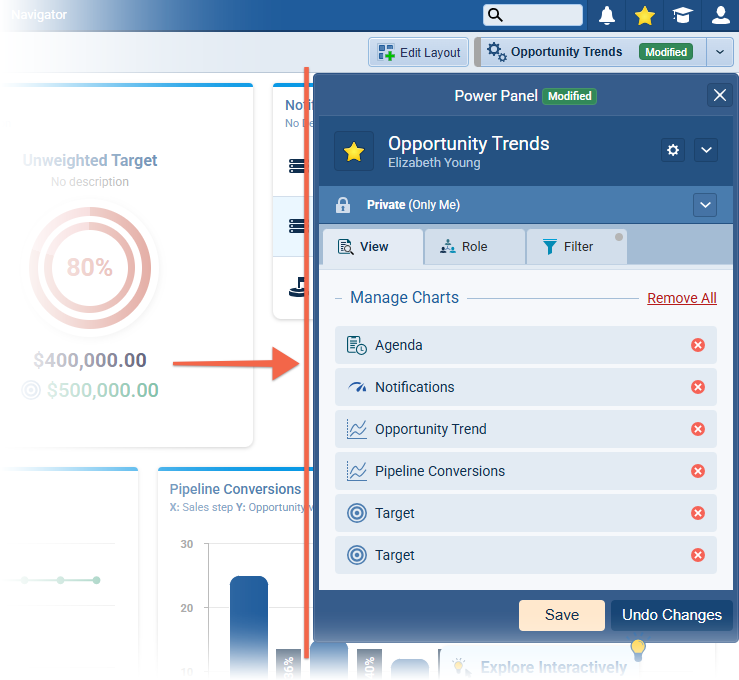Viewport: 739px width, 680px height.
Task: Switch to the Role tab
Action: pos(474,246)
